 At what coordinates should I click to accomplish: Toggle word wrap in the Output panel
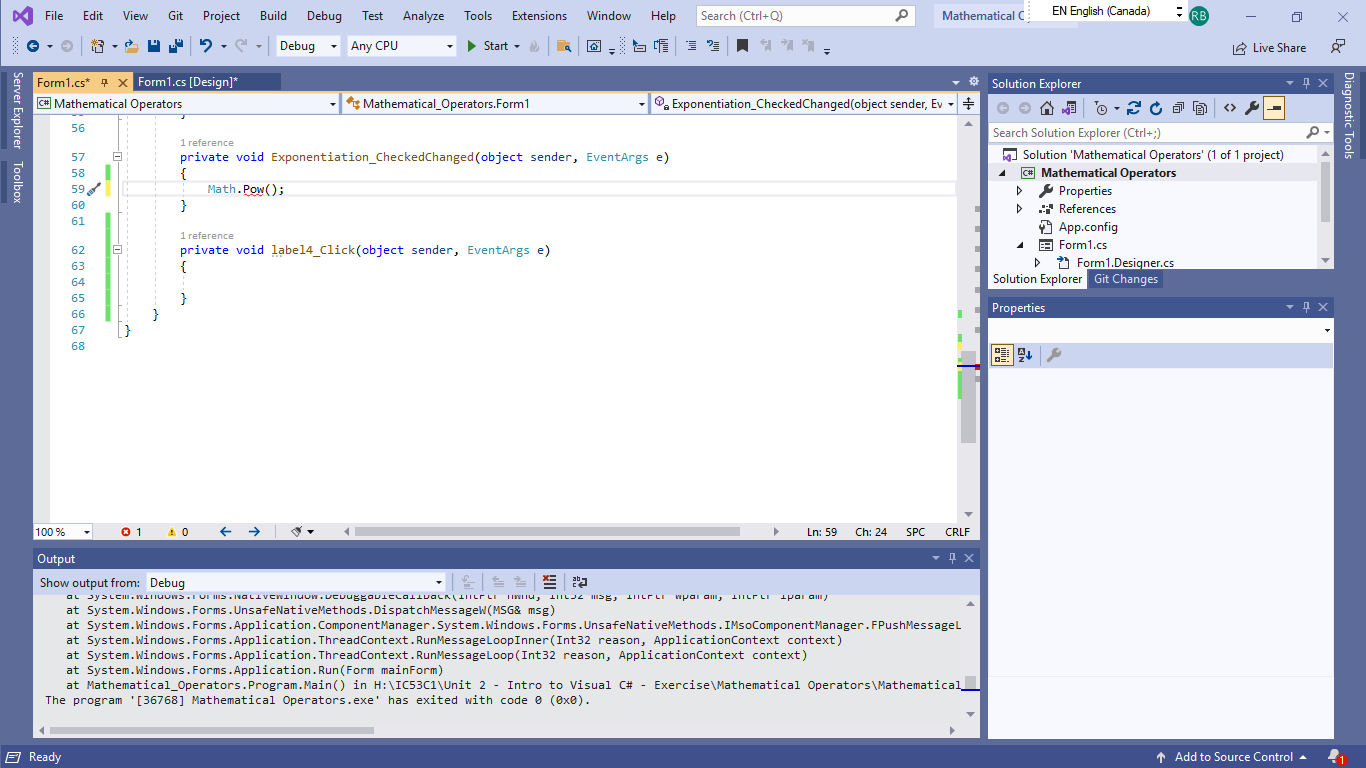(580, 582)
